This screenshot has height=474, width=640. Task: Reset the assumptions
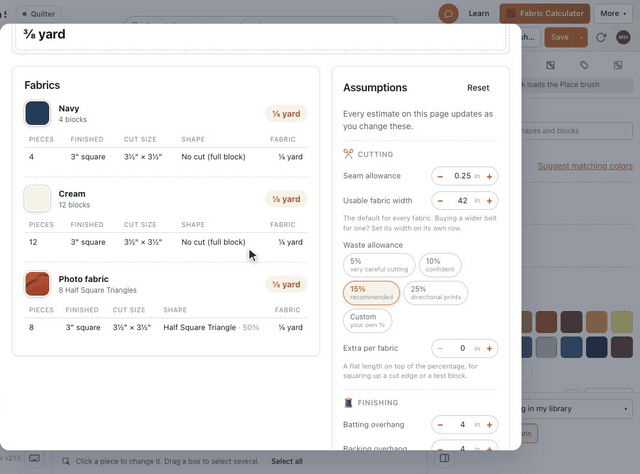pos(478,88)
